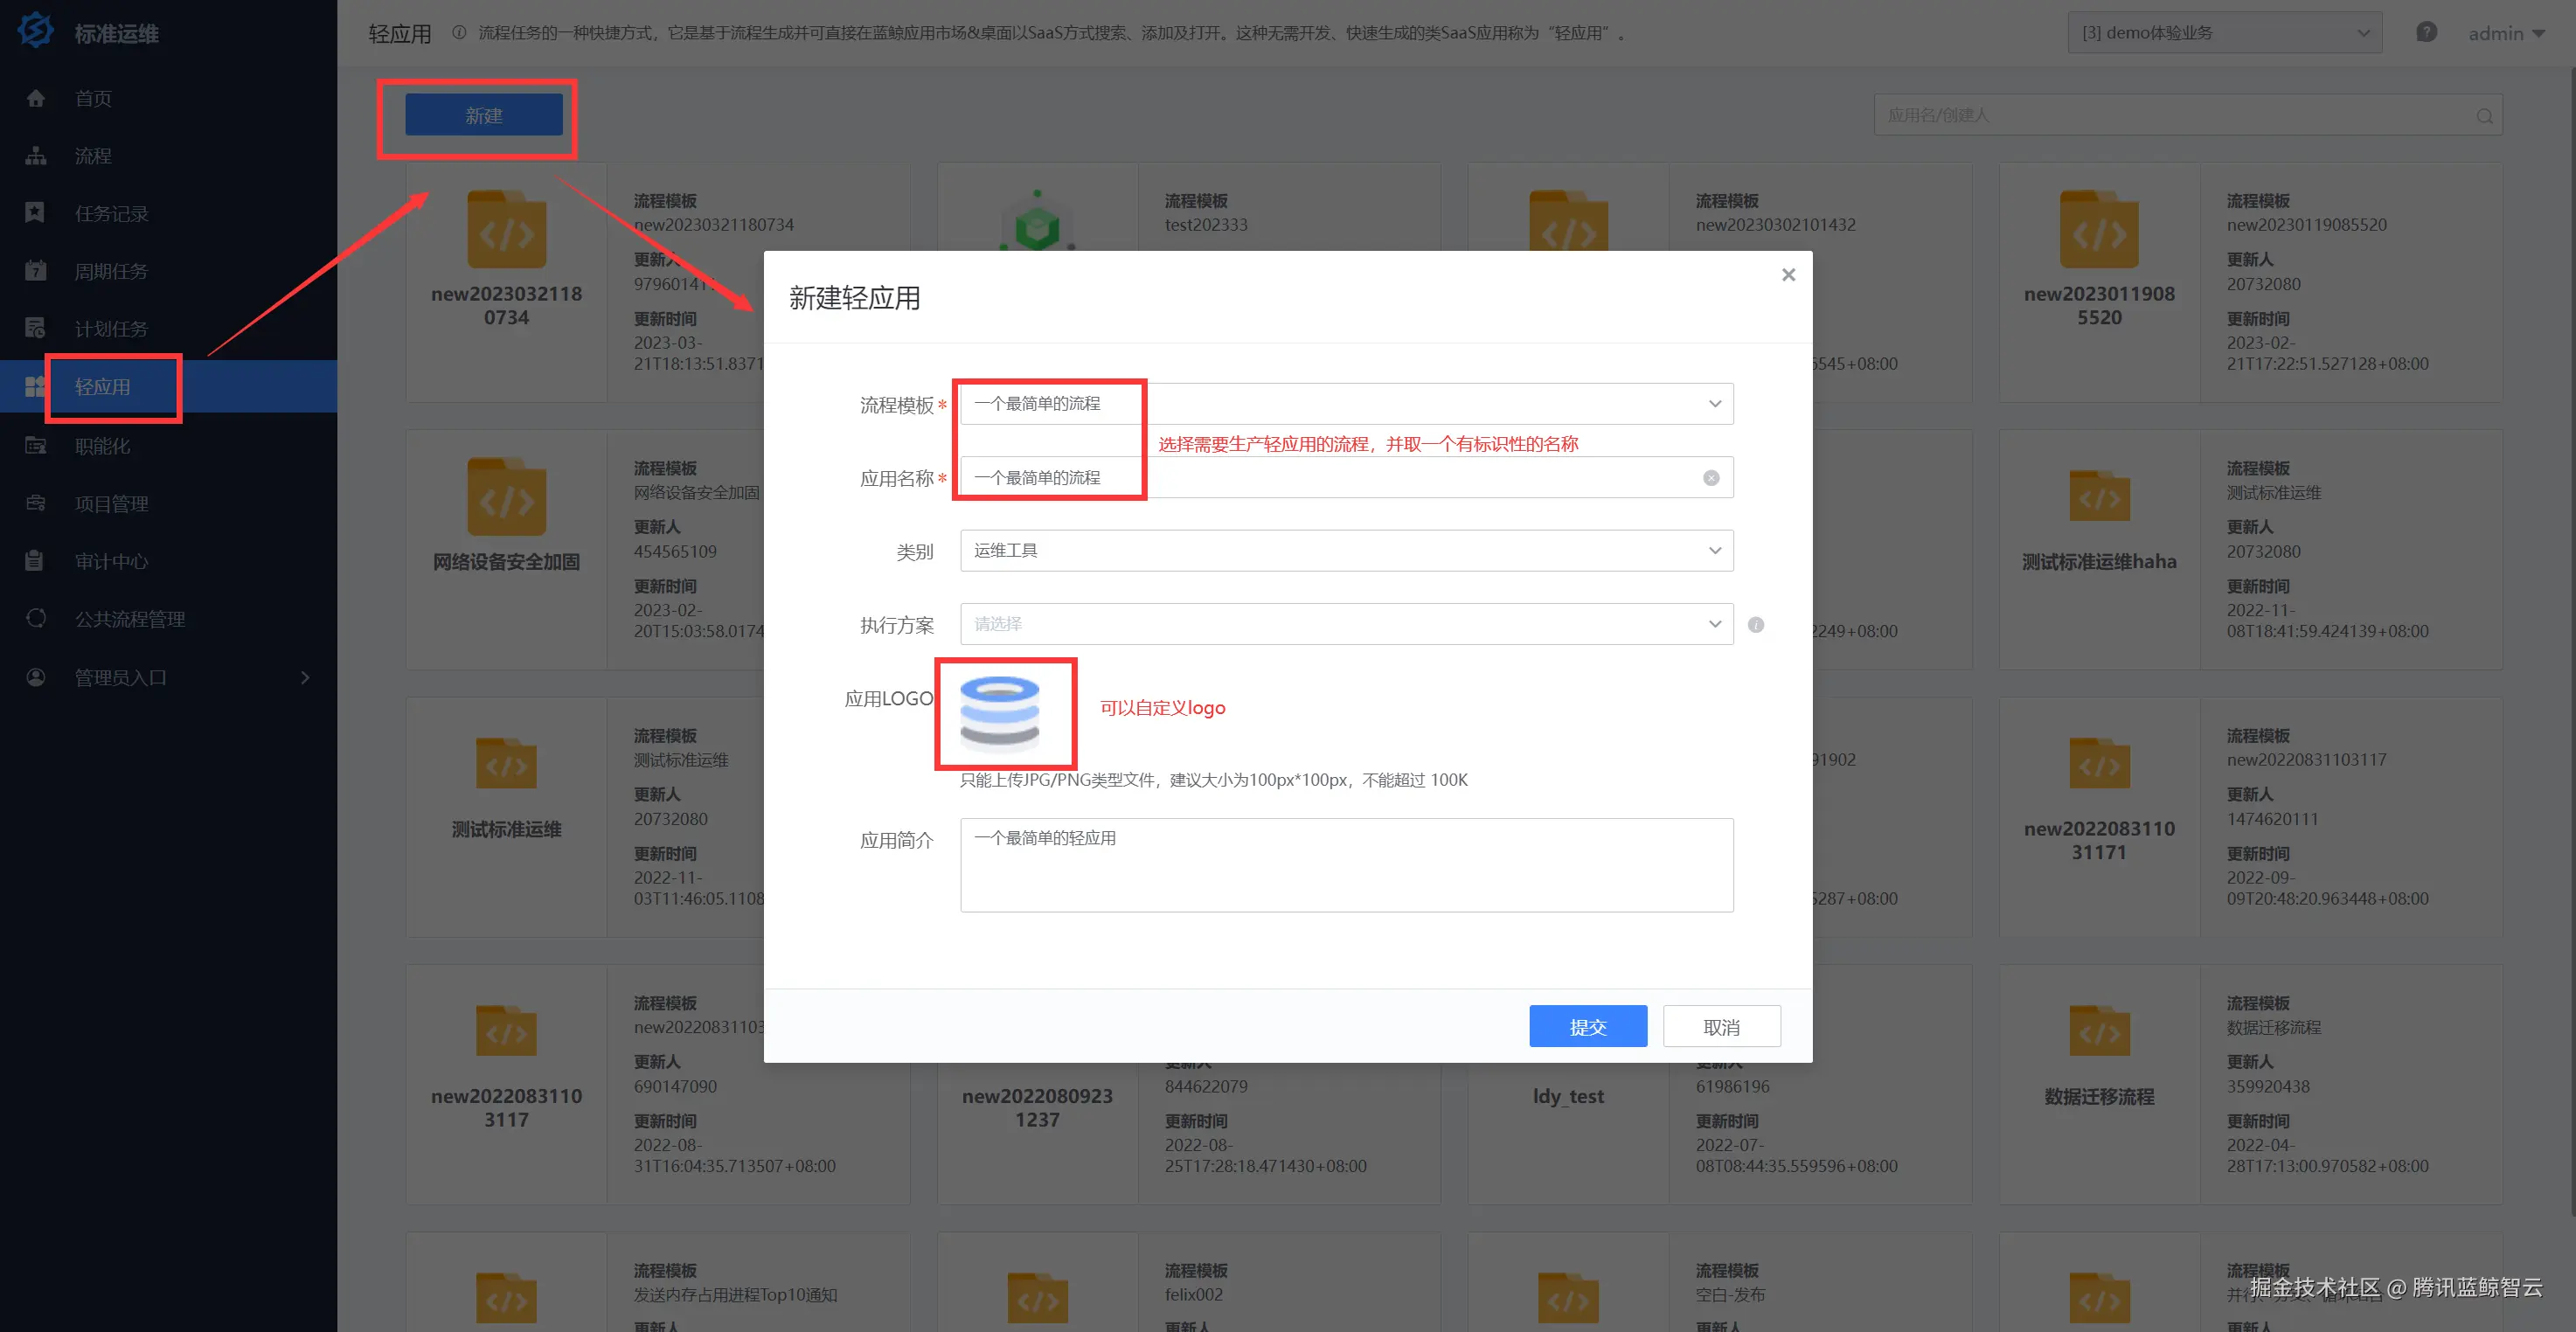Screen dimensions: 2576x1332
Task: Open 审计中心 in the sidebar
Action: pos(111,561)
